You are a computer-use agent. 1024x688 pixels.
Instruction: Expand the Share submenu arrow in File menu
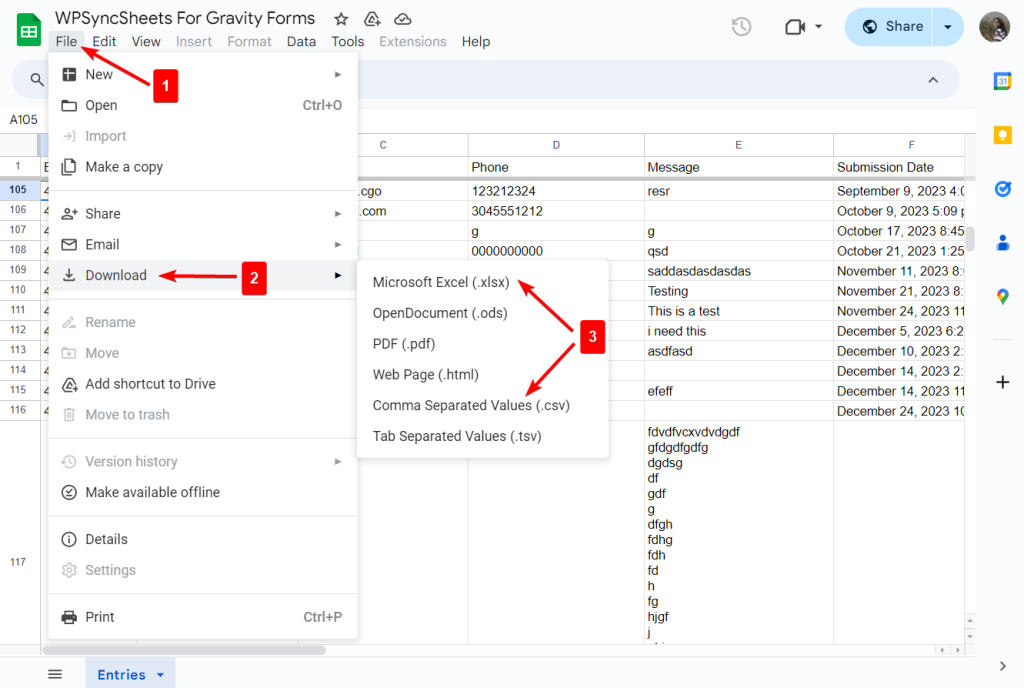click(x=338, y=213)
